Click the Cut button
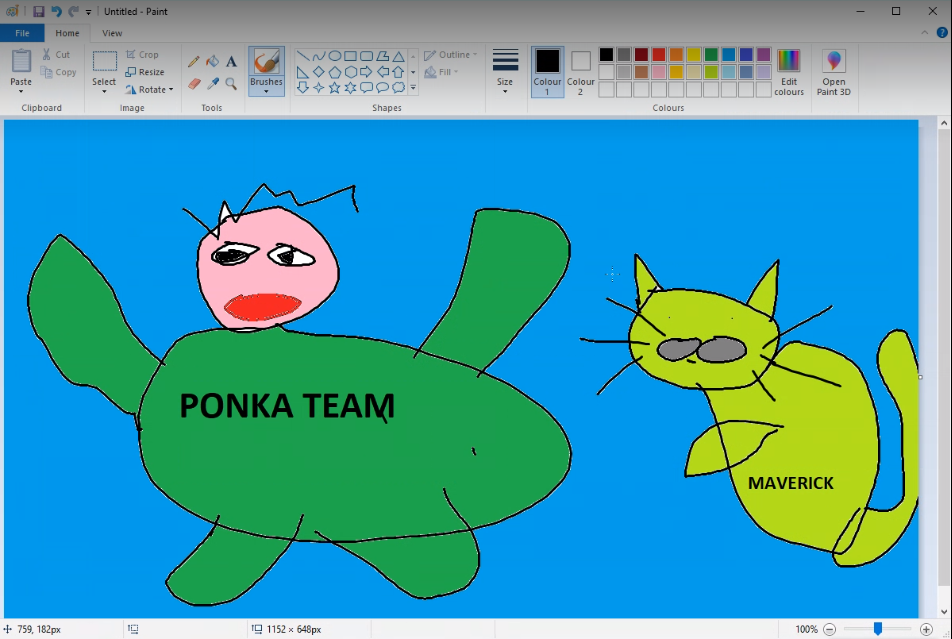952x639 pixels. (56, 55)
